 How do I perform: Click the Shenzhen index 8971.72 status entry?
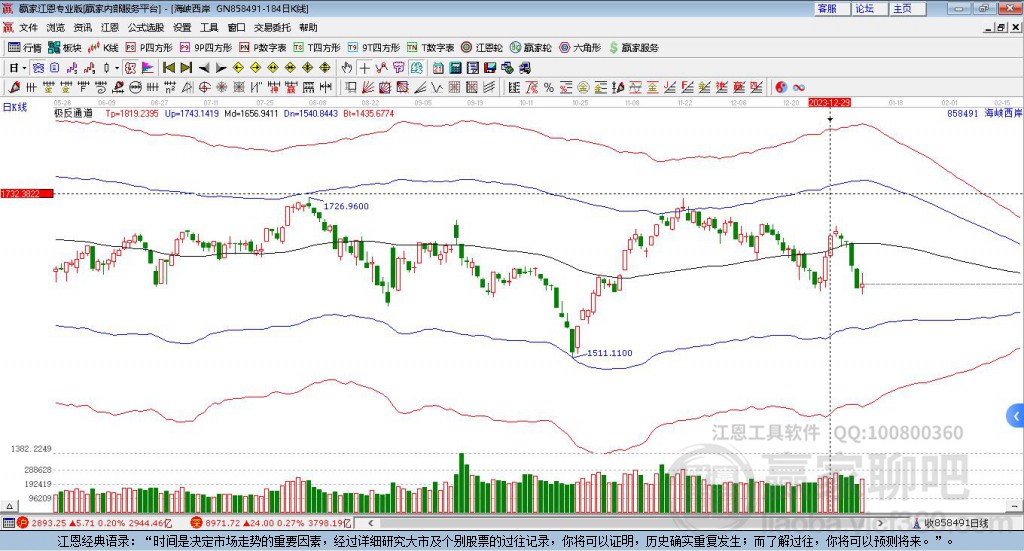click(x=271, y=523)
